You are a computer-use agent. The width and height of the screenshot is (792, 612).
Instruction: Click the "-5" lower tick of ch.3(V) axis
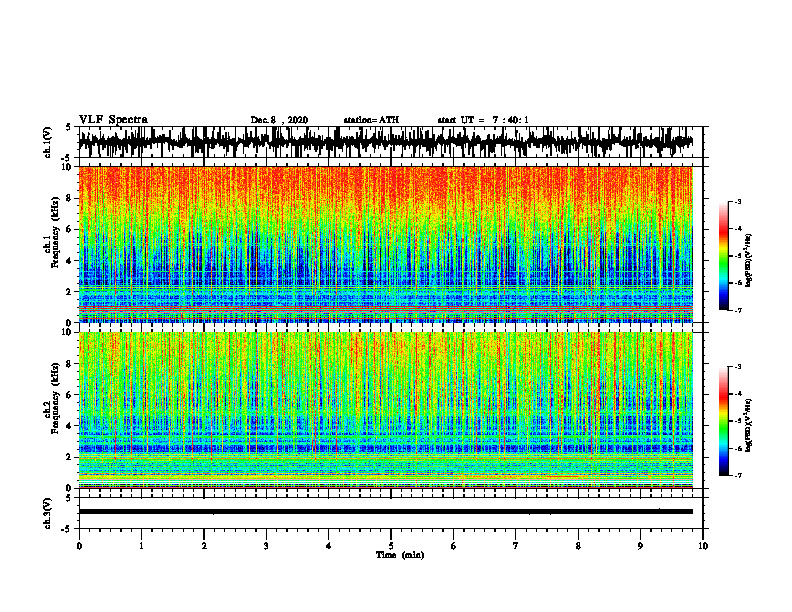pos(68,529)
